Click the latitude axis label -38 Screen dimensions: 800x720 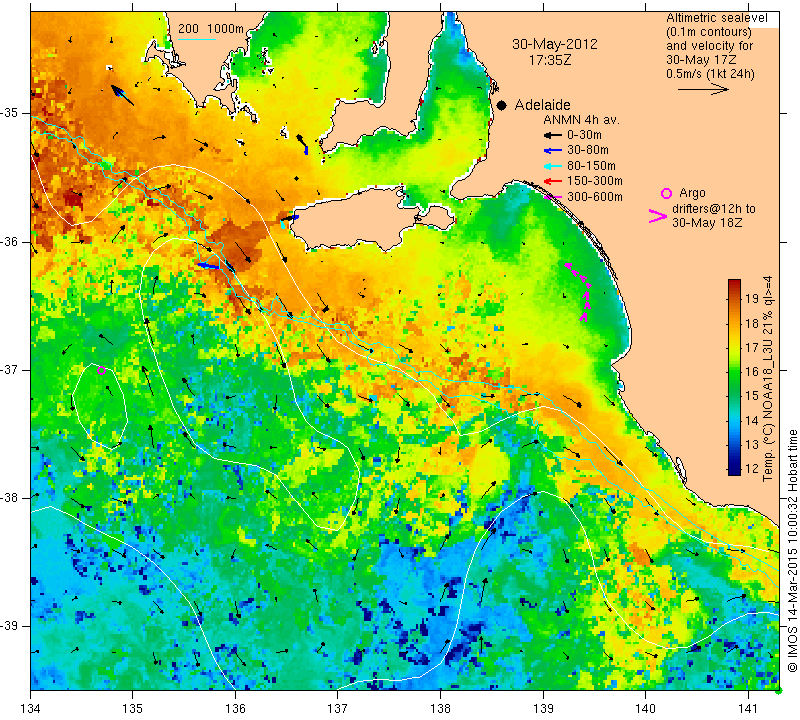coord(10,498)
